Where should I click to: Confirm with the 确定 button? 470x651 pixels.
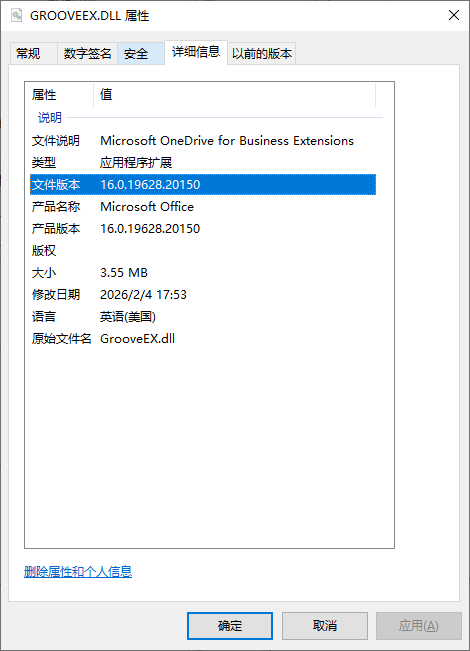[x=230, y=626]
